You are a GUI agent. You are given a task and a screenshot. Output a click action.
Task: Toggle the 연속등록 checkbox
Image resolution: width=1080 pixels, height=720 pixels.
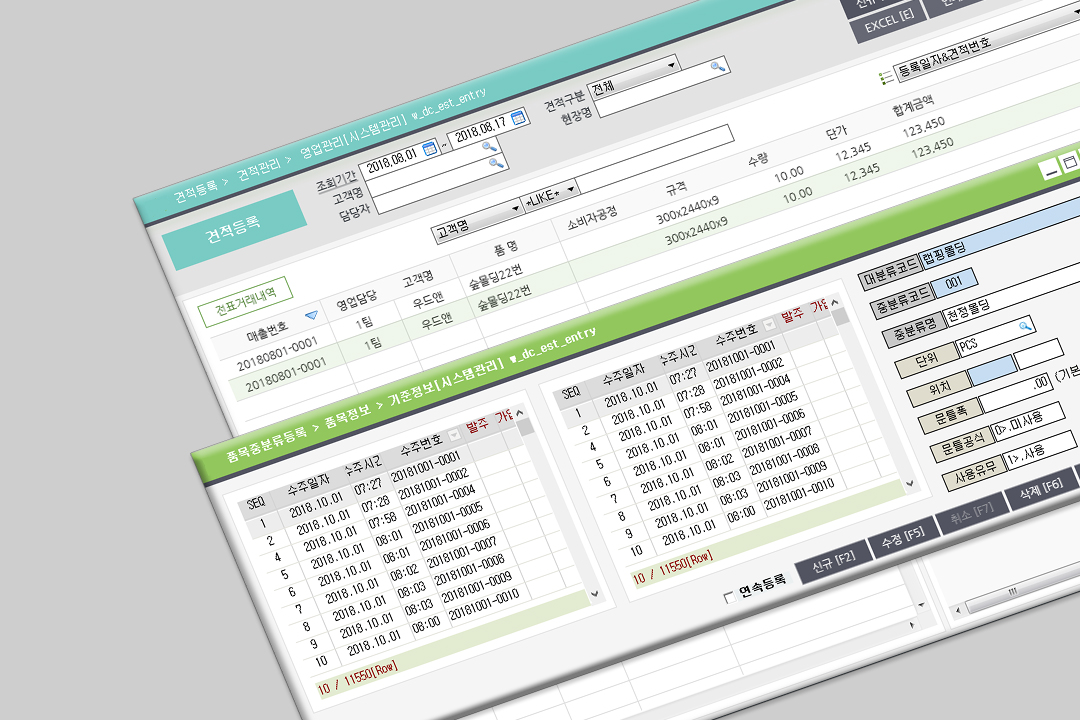729,597
